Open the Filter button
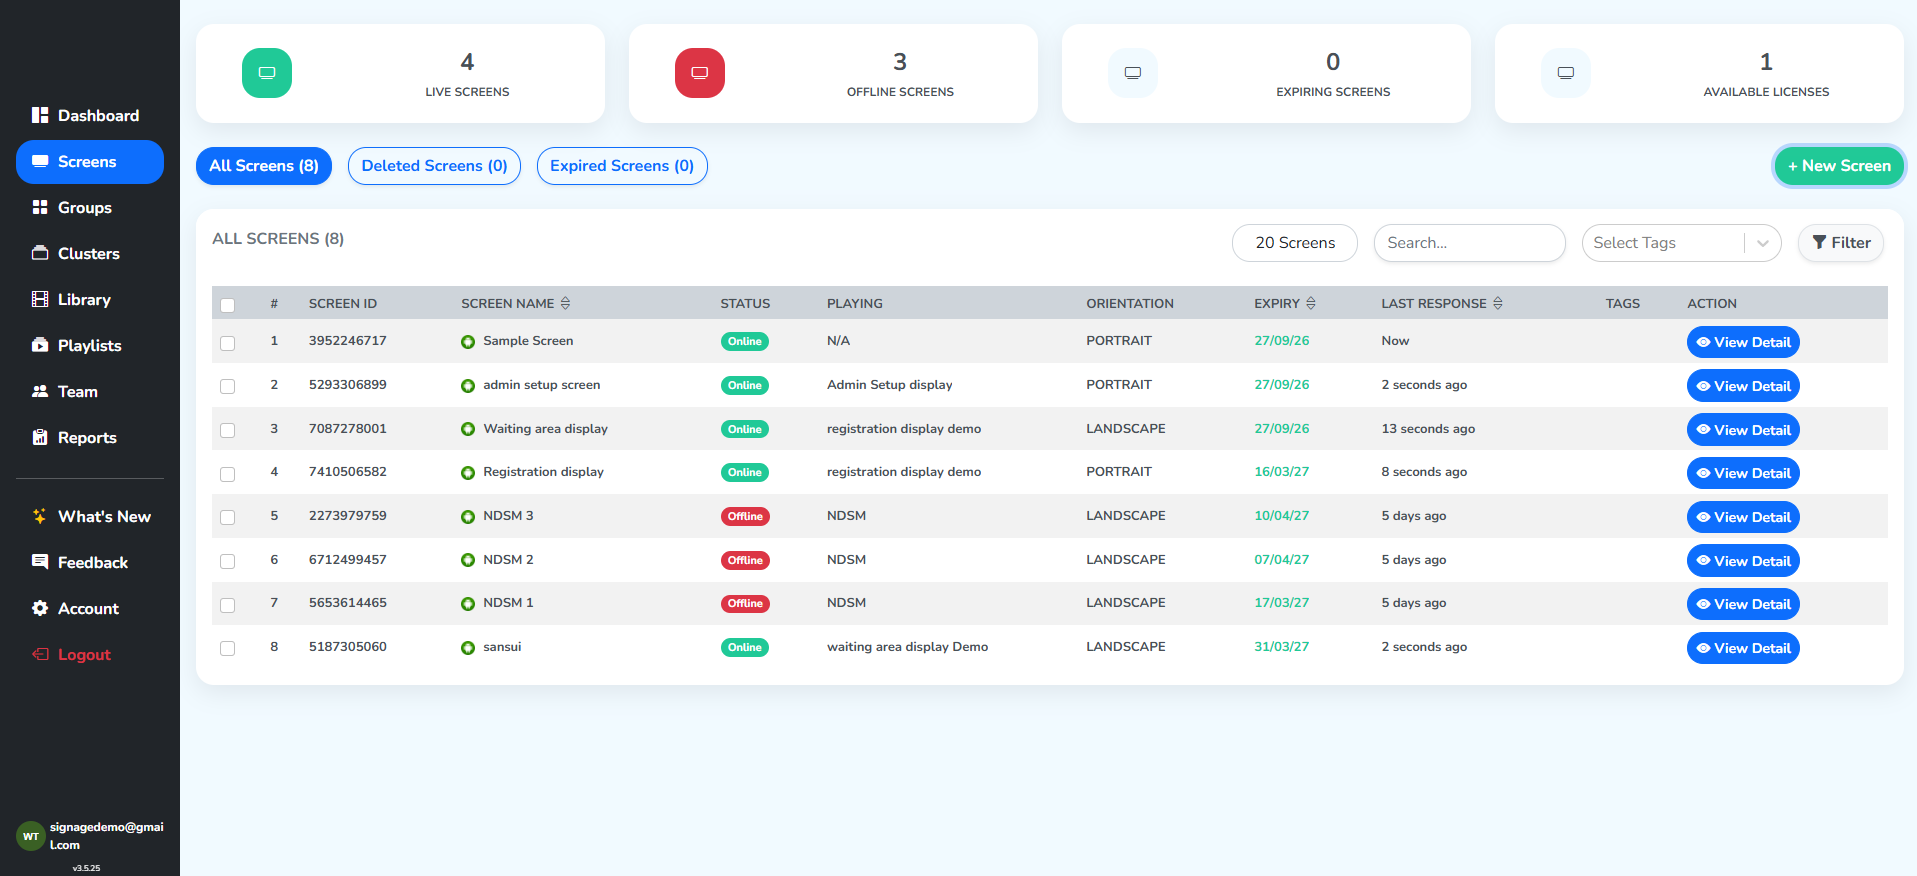1917x876 pixels. point(1841,243)
